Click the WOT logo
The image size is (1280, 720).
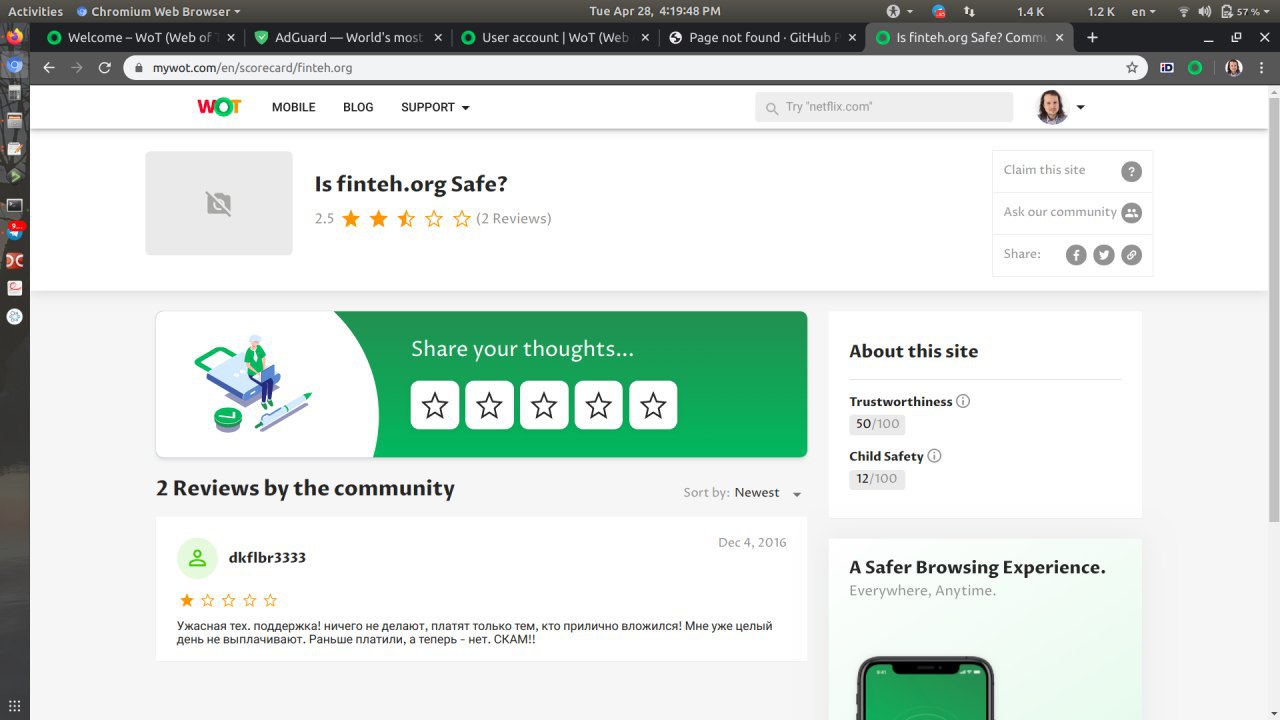pos(219,107)
